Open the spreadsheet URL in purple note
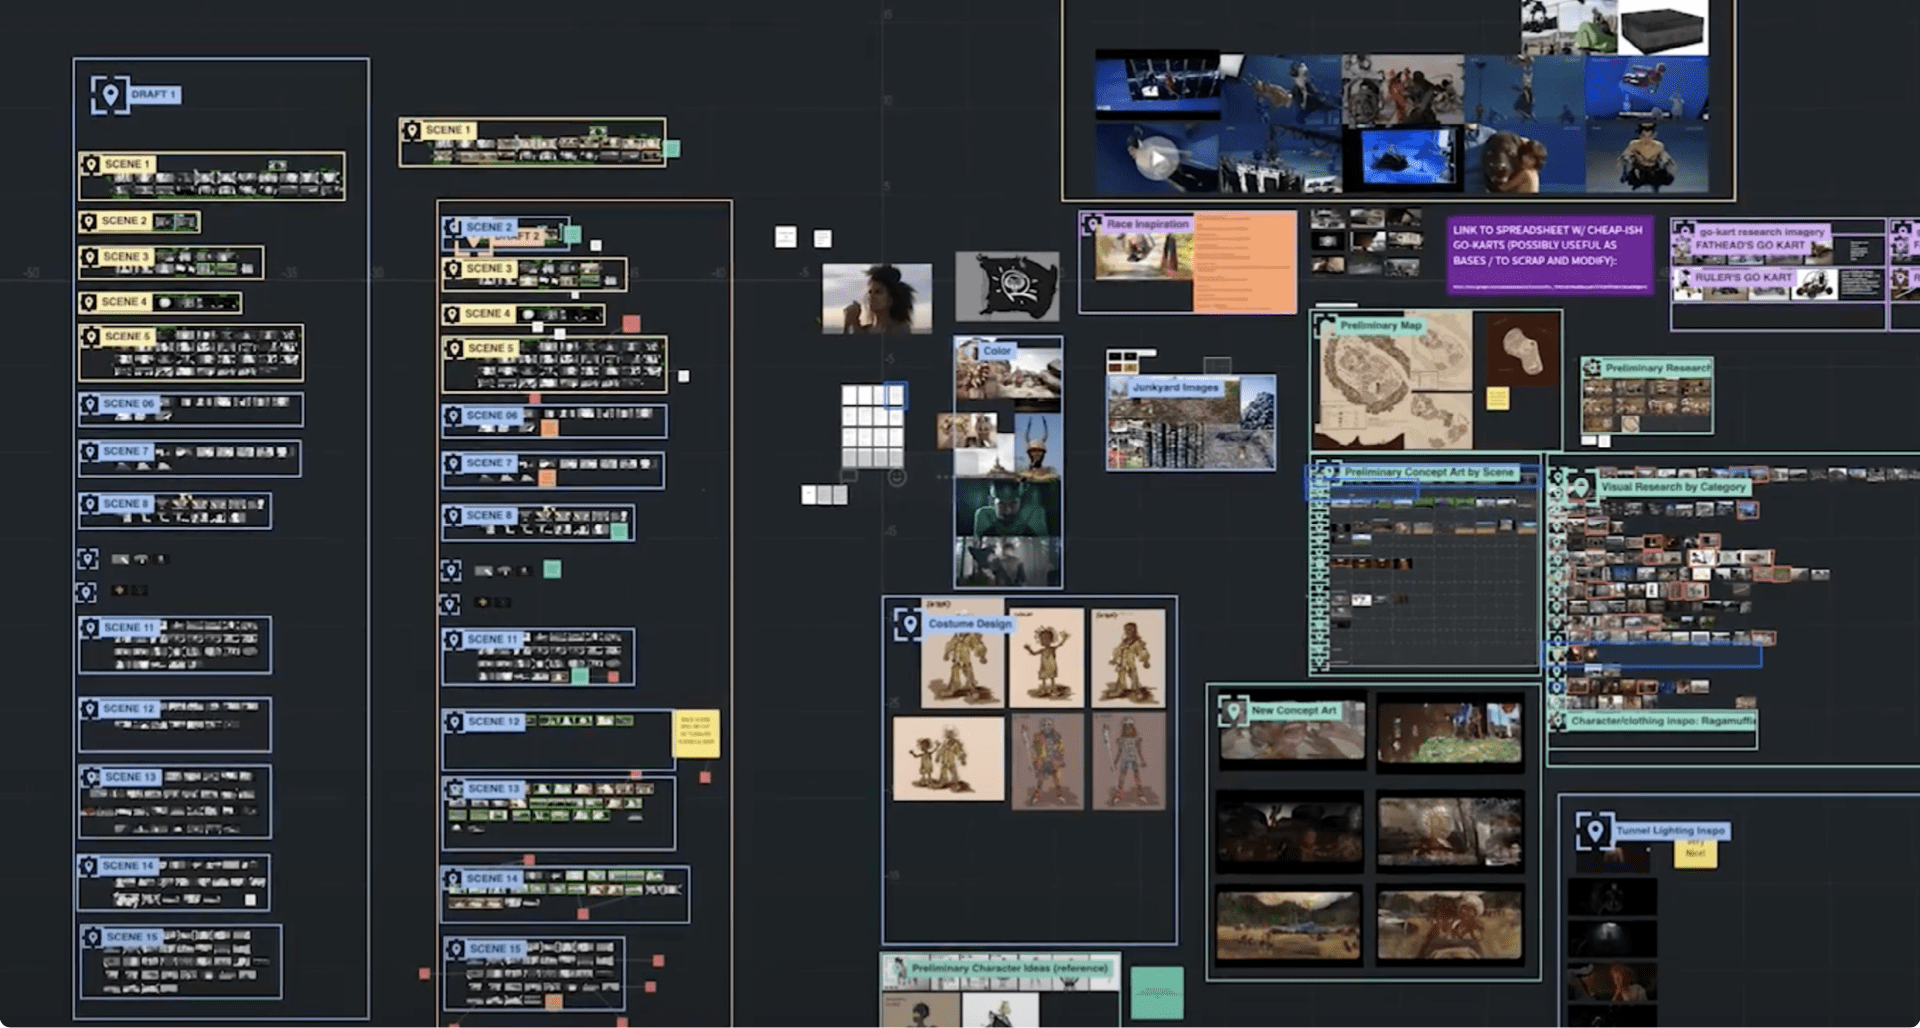Image resolution: width=1920 pixels, height=1028 pixels. (x=1549, y=287)
